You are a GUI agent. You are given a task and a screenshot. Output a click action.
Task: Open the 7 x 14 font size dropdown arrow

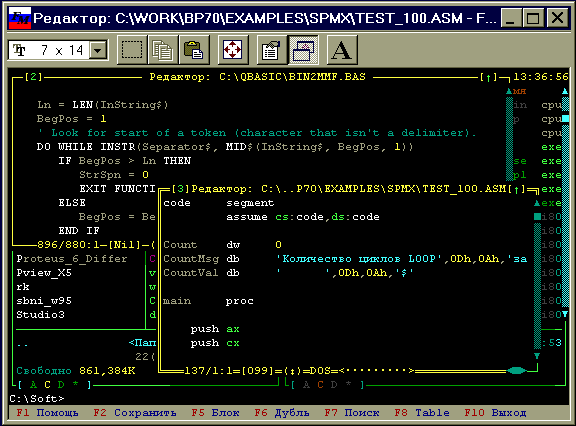click(98, 50)
